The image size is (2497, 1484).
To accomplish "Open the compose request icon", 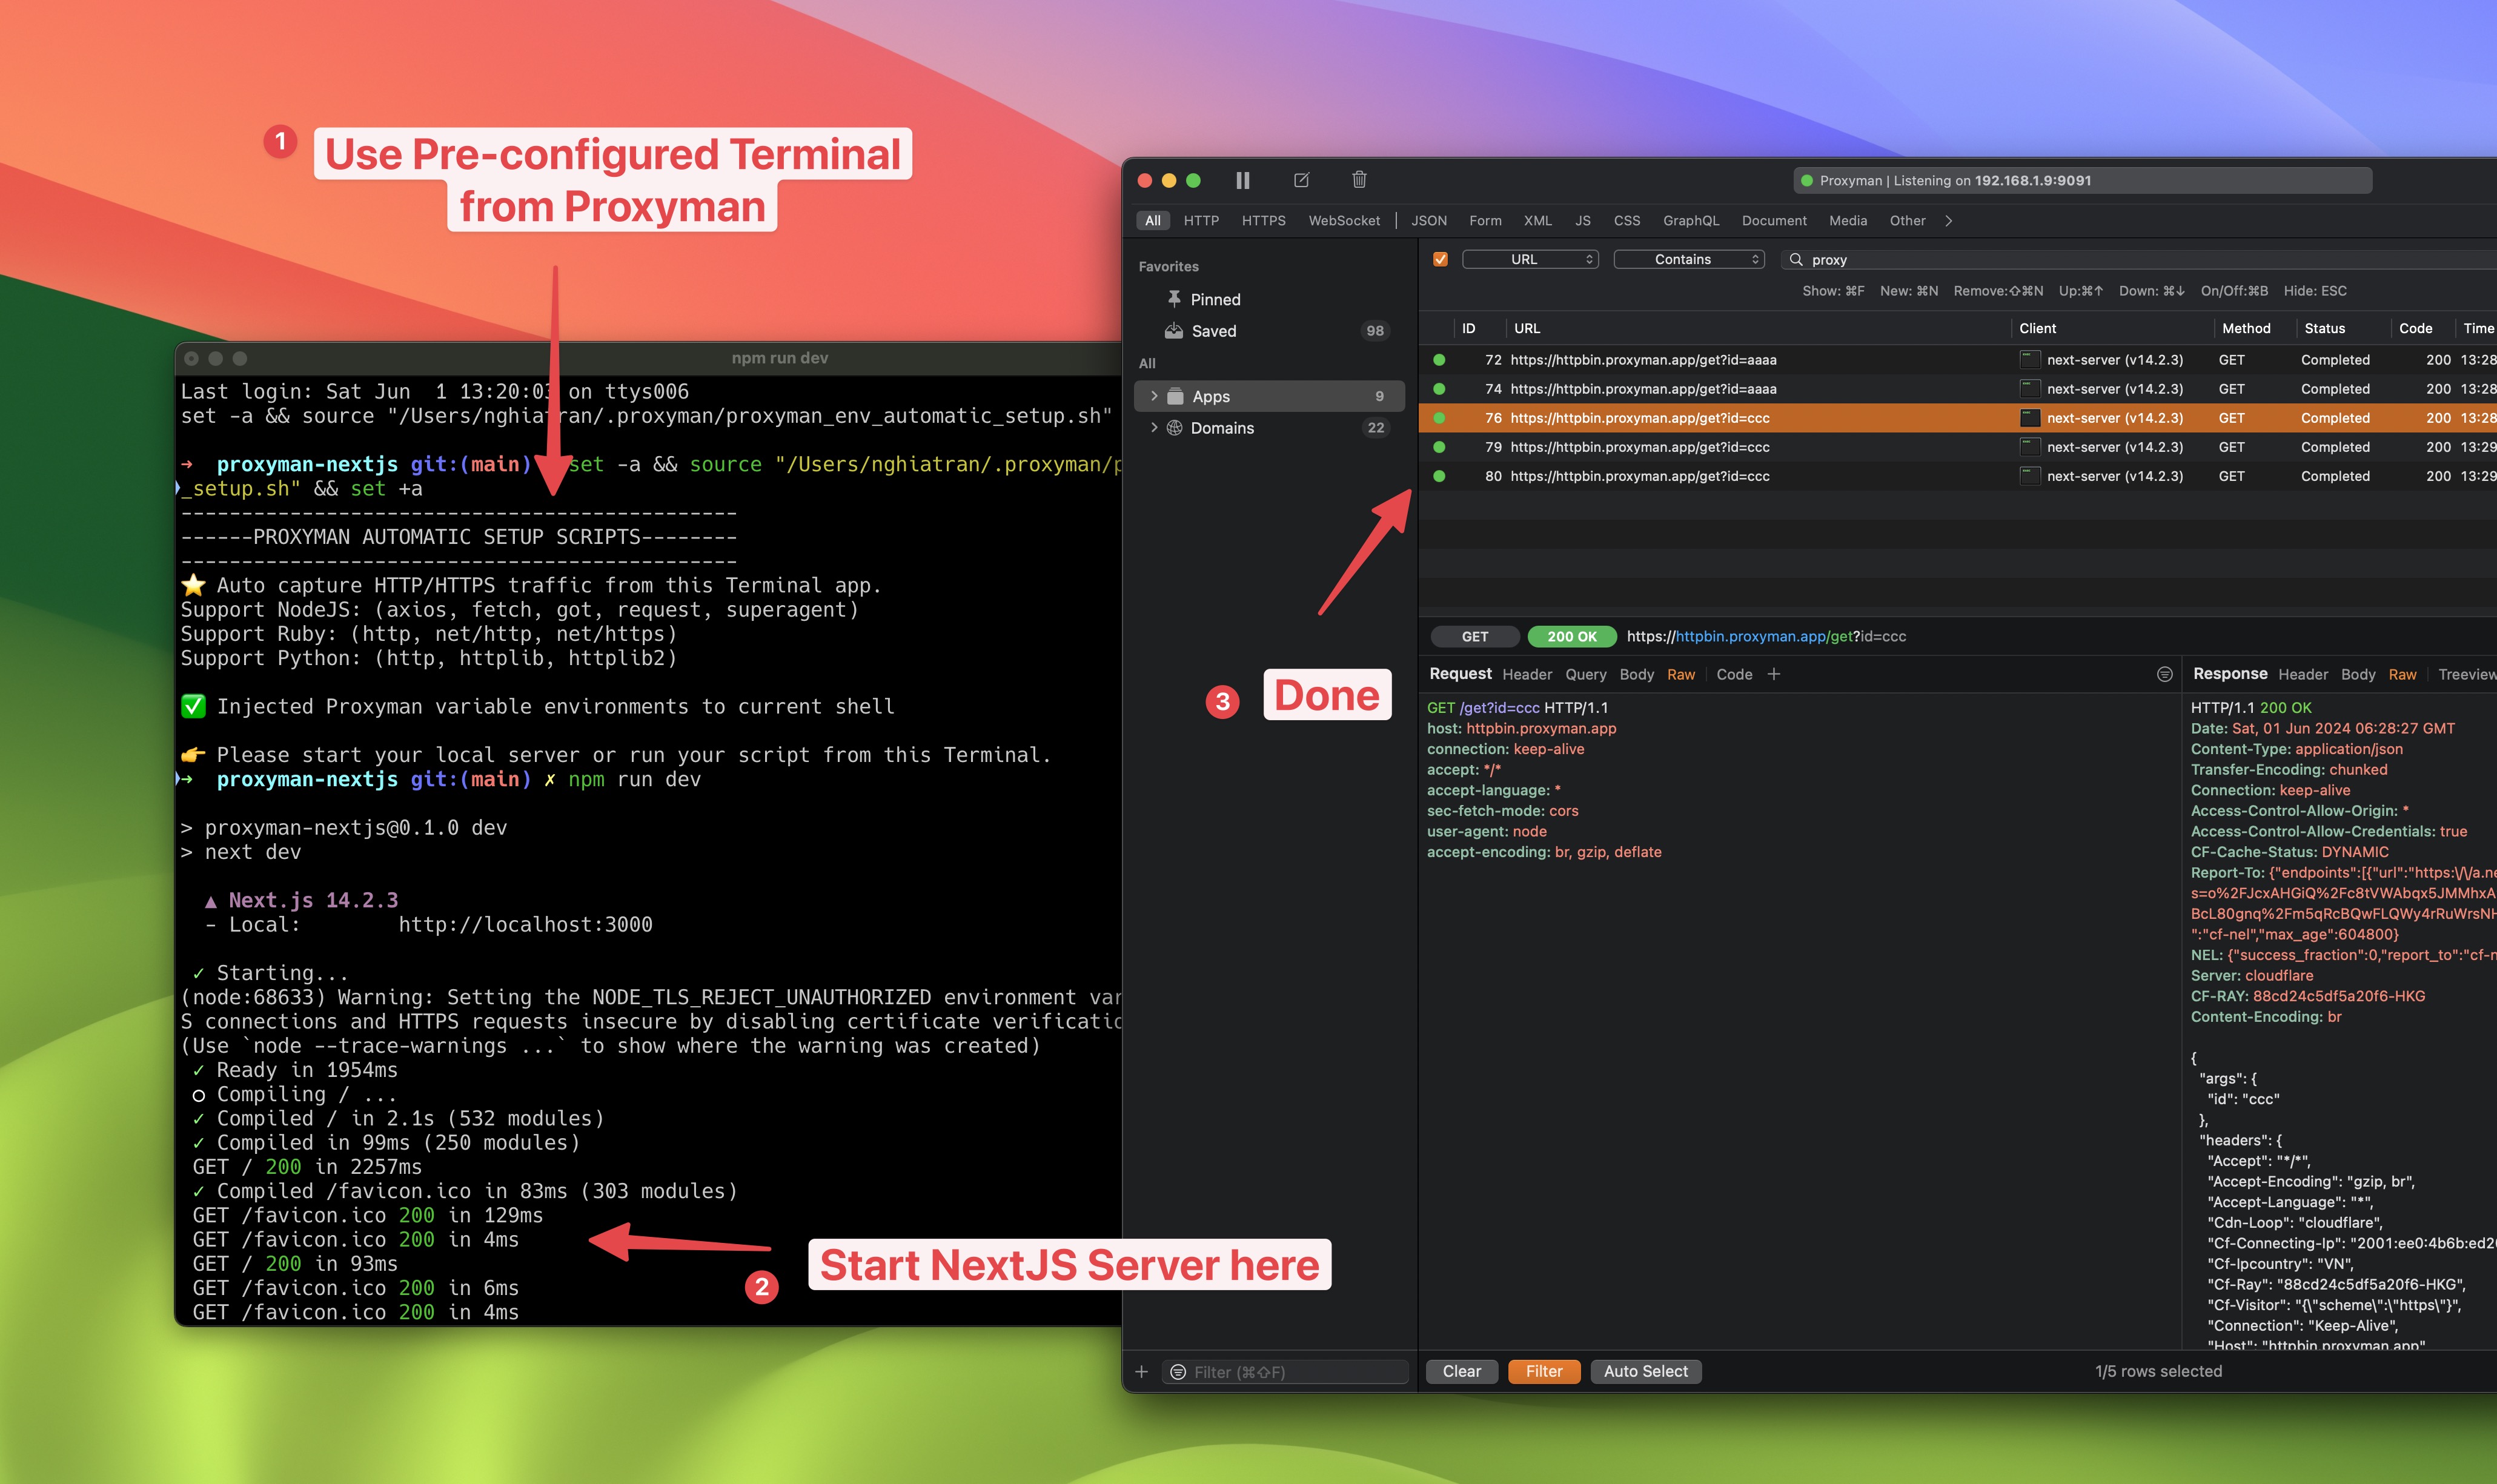I will [1301, 180].
